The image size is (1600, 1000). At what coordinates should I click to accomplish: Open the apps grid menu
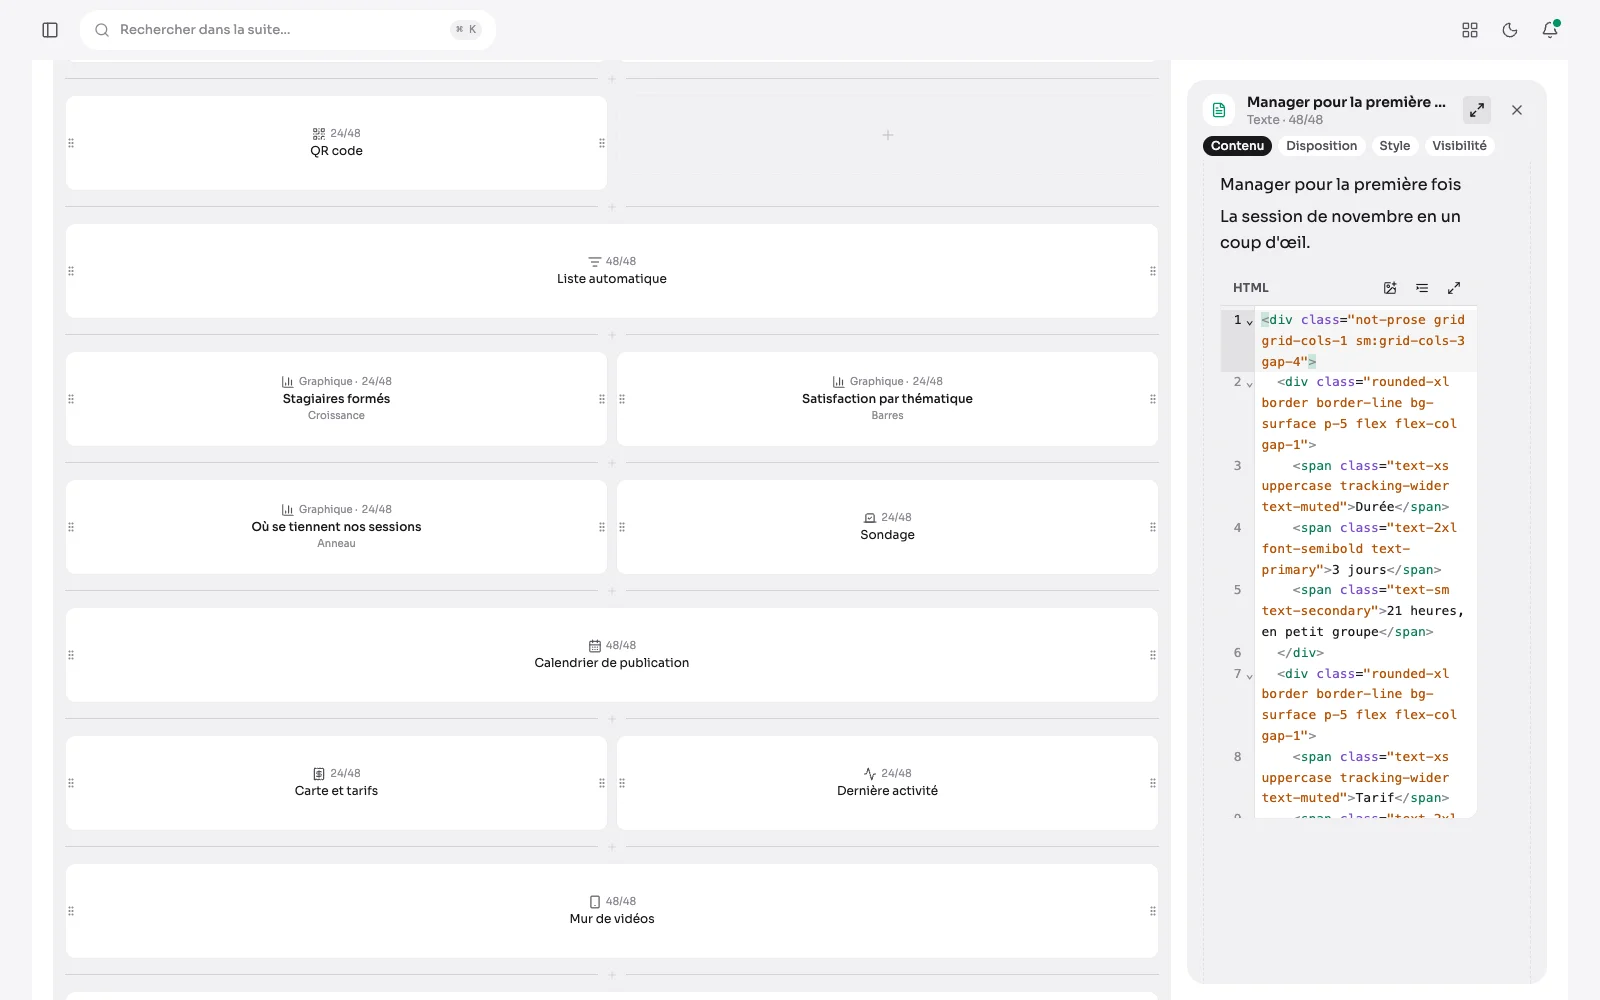[1470, 30]
